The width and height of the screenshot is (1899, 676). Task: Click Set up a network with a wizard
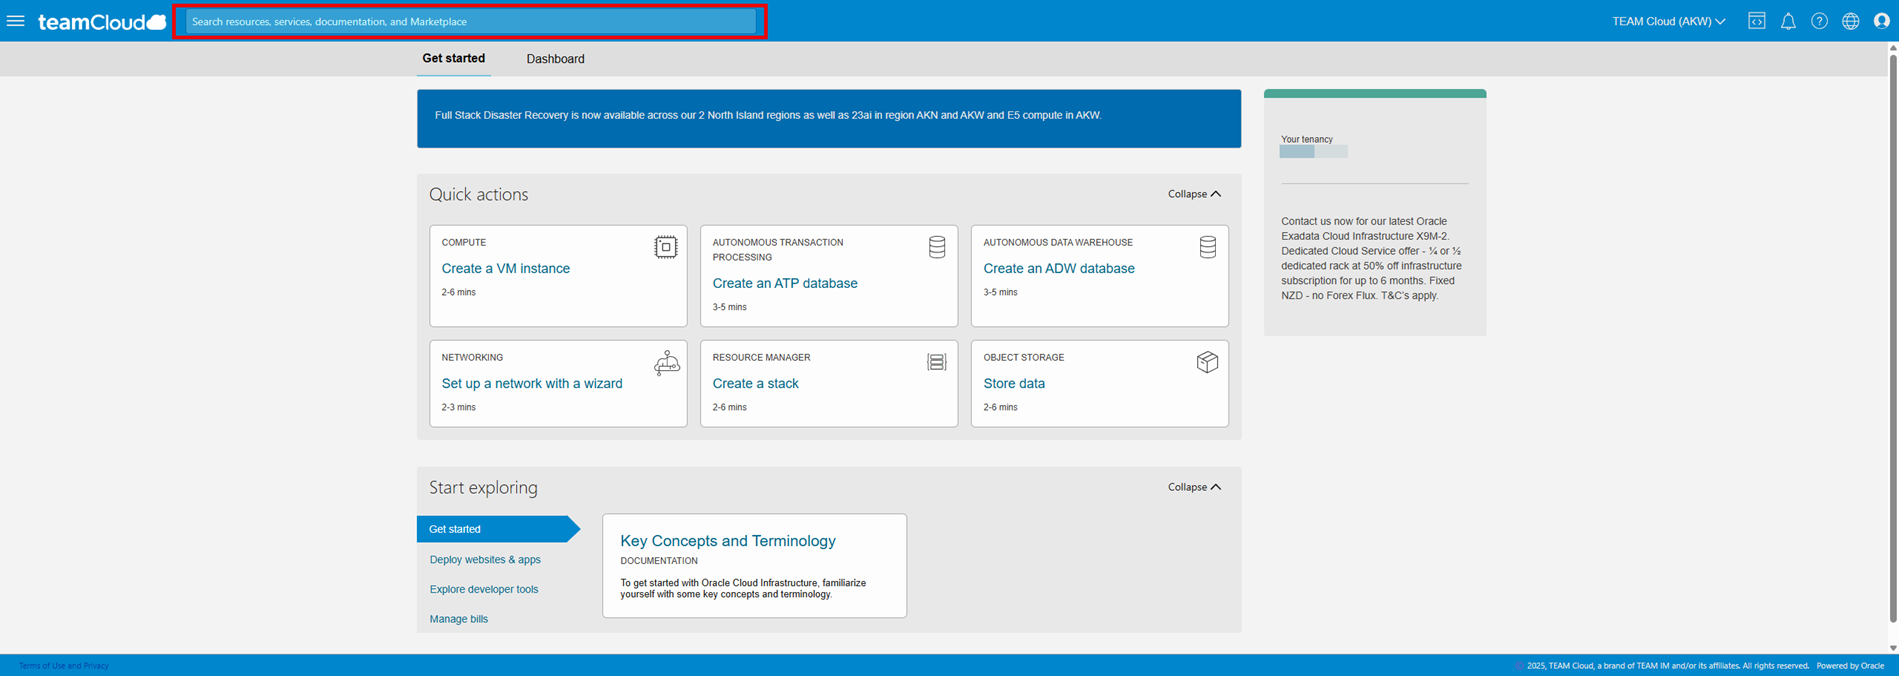[532, 383]
